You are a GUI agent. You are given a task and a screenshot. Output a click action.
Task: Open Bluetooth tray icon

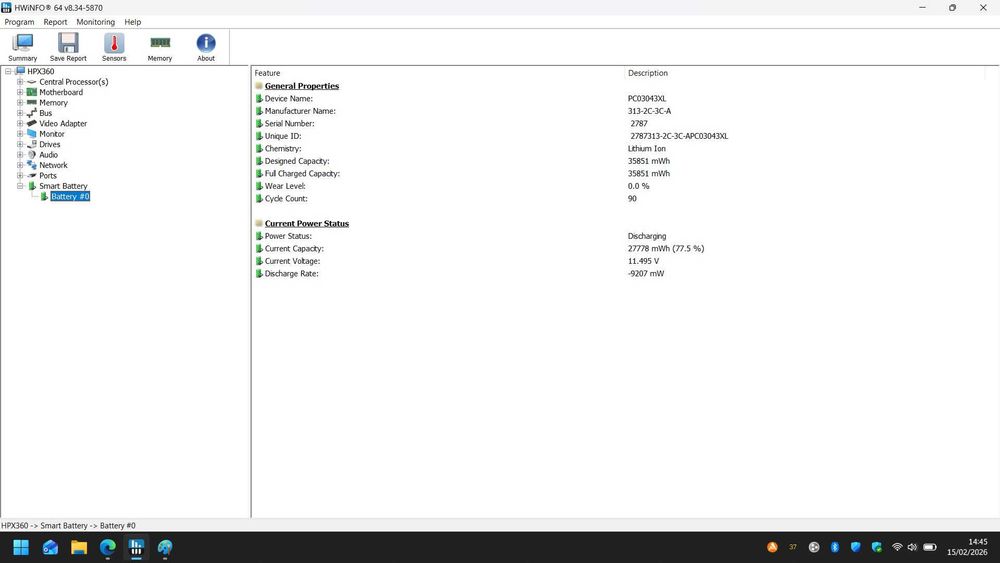click(835, 547)
